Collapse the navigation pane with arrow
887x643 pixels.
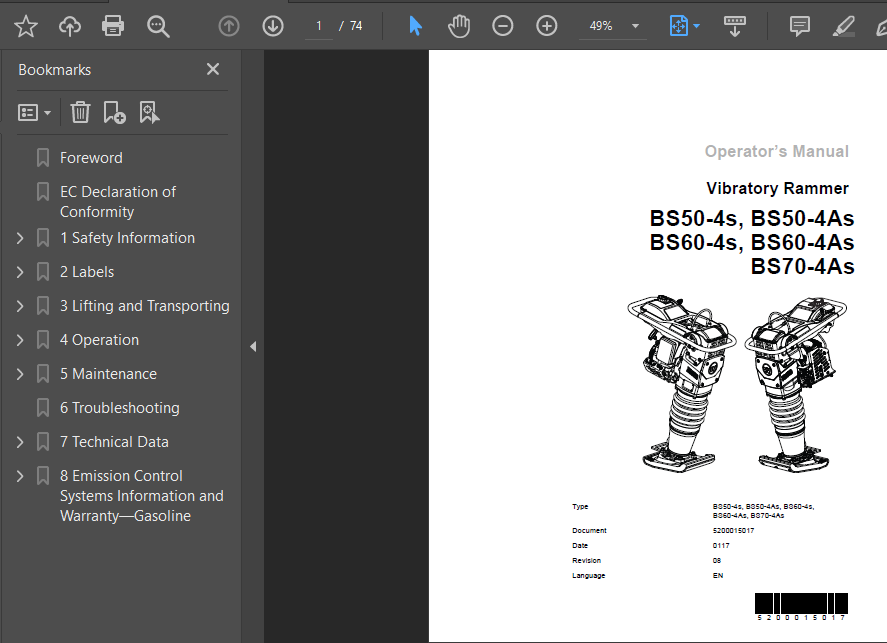[253, 346]
